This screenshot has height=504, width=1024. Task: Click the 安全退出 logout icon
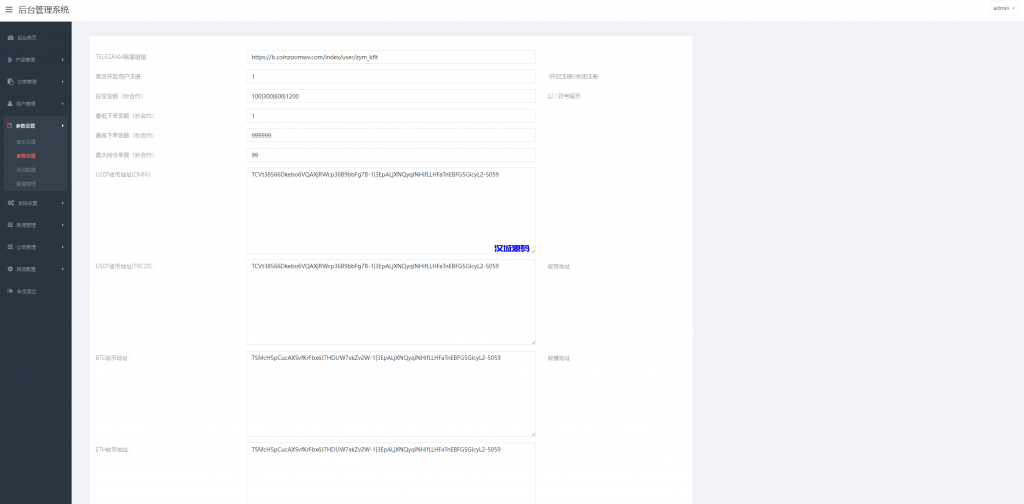tap(10, 291)
